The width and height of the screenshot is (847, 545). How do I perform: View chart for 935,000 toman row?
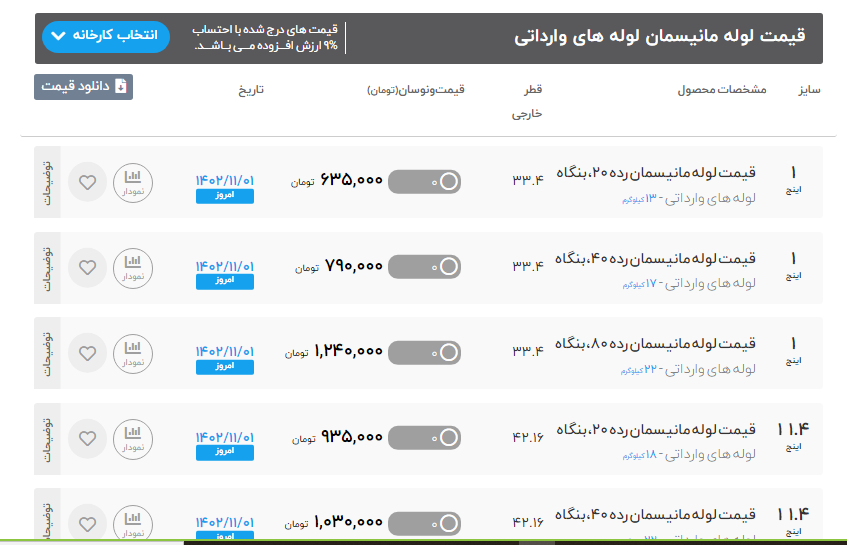[x=132, y=438]
